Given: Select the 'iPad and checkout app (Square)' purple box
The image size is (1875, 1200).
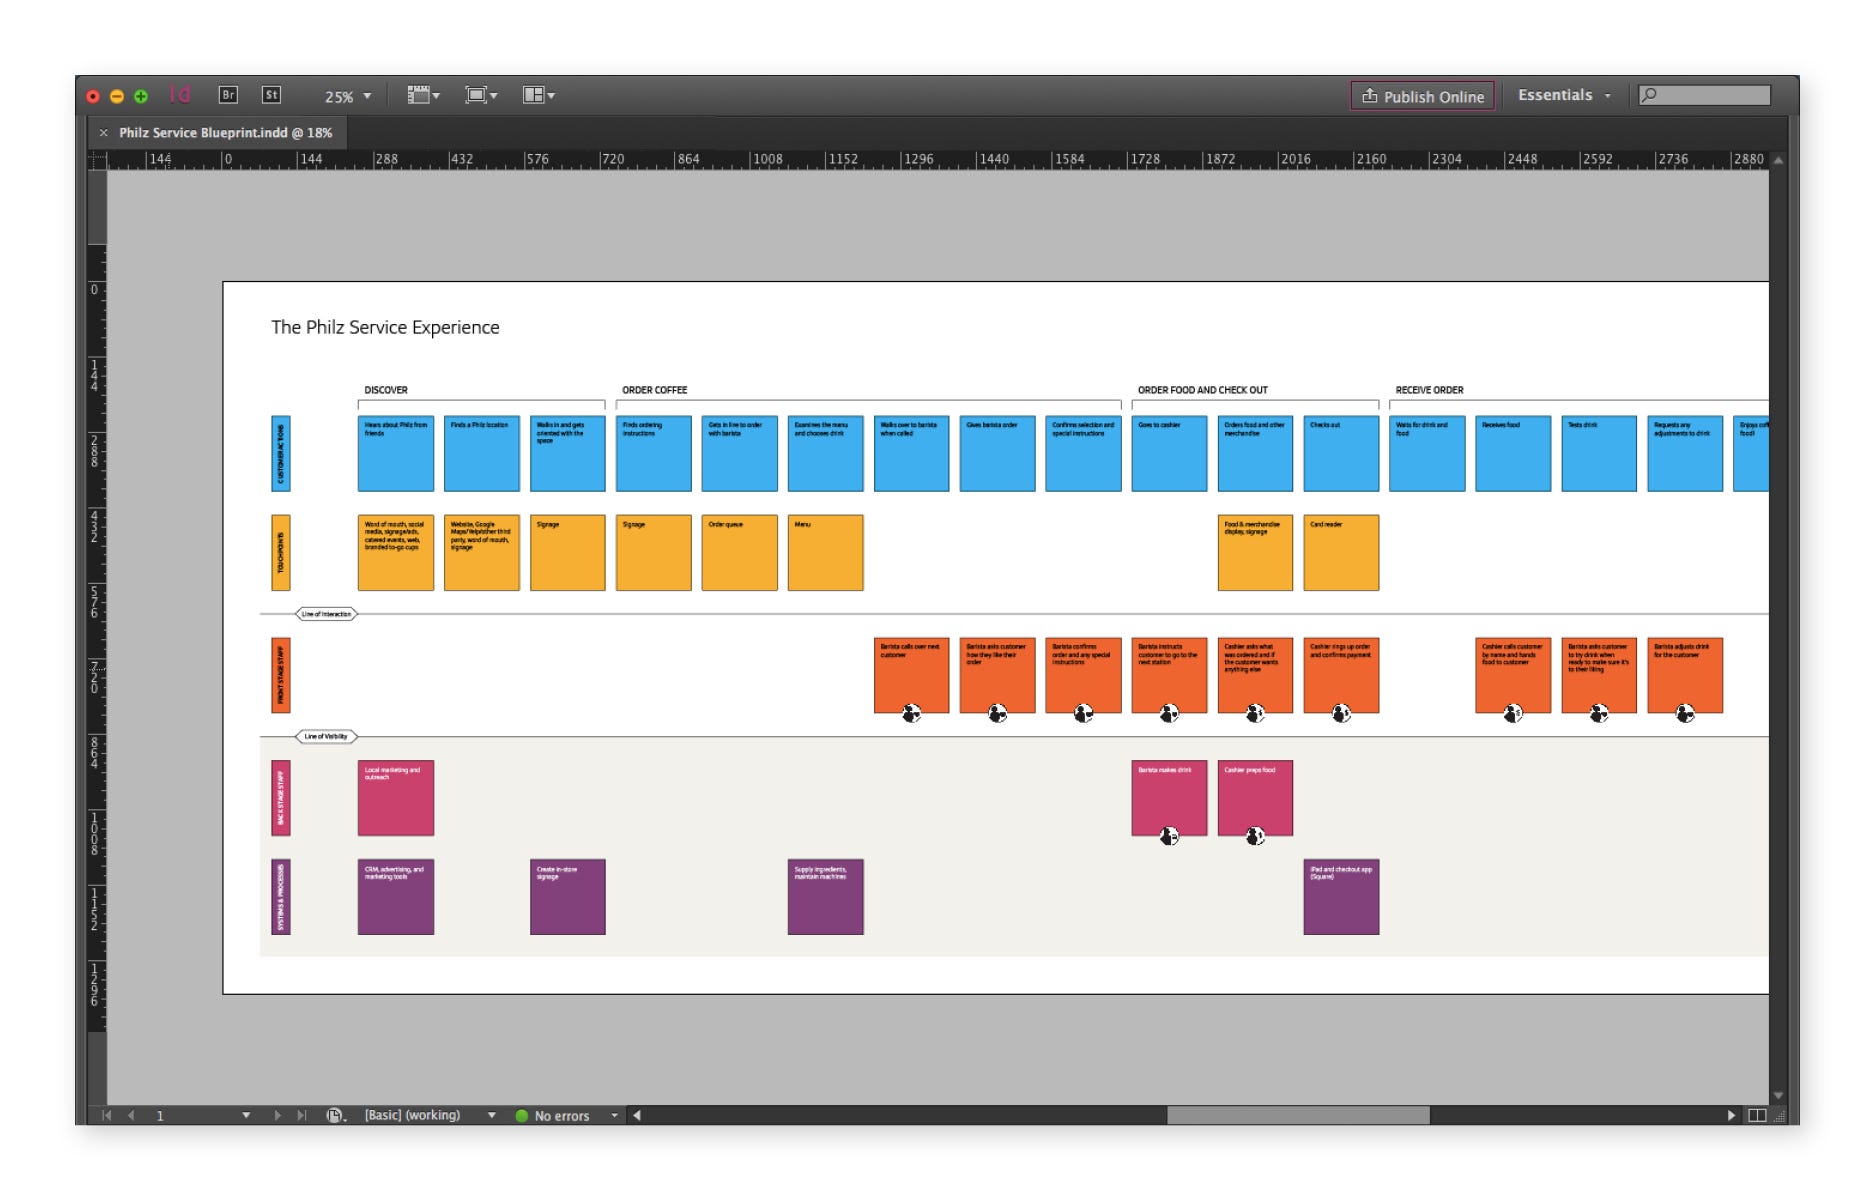Looking at the screenshot, I should click(x=1341, y=897).
